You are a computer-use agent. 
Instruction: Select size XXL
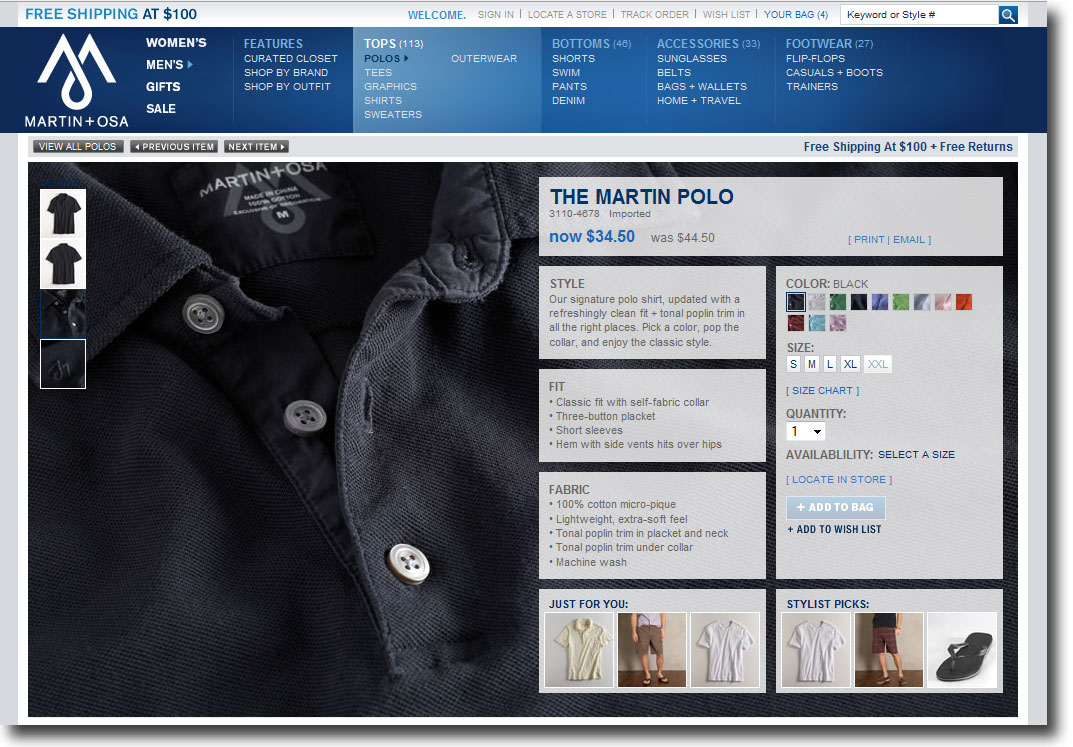(x=877, y=364)
